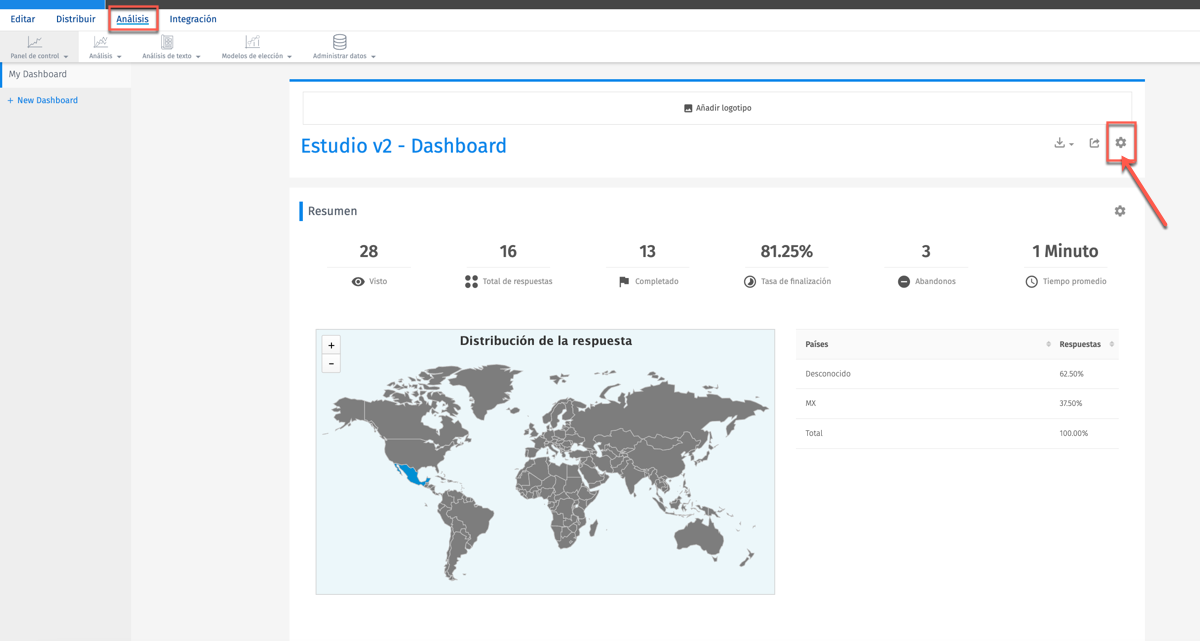This screenshot has width=1200, height=641.
Task: Click the Panel de control chart icon
Action: (x=35, y=42)
